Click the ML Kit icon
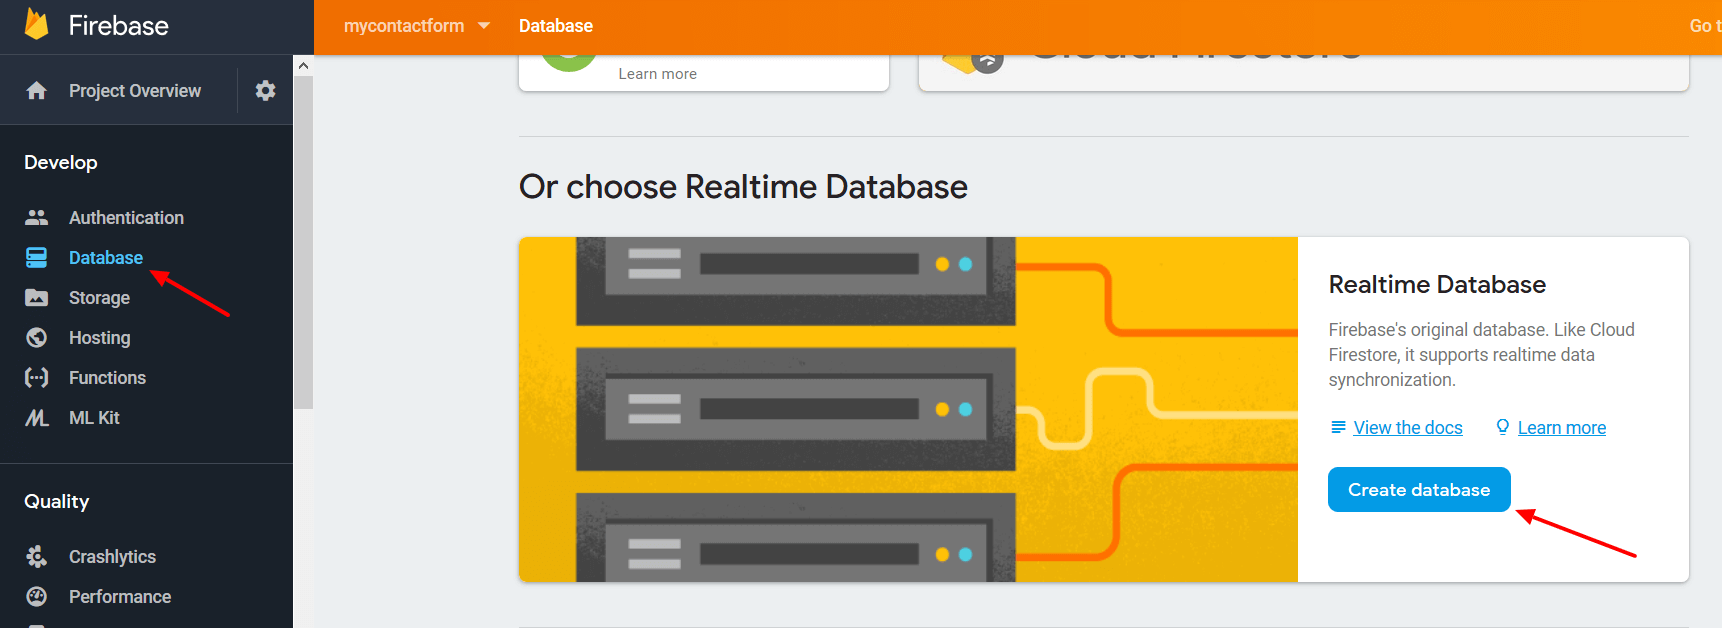The height and width of the screenshot is (628, 1722). 37,418
